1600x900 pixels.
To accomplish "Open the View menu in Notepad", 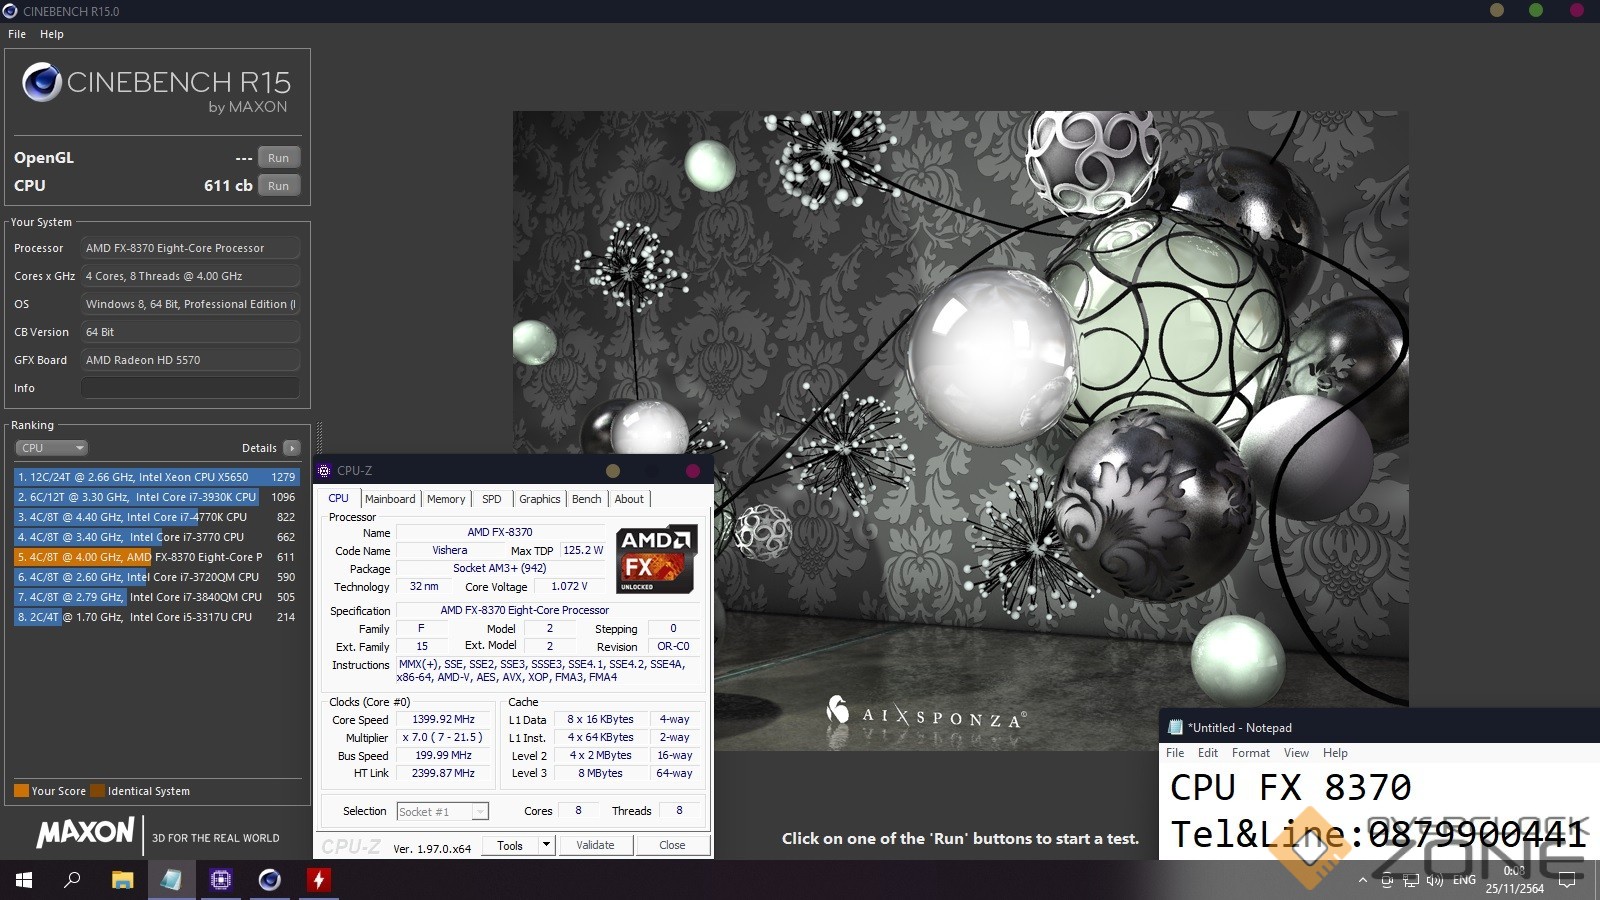I will pyautogui.click(x=1296, y=753).
